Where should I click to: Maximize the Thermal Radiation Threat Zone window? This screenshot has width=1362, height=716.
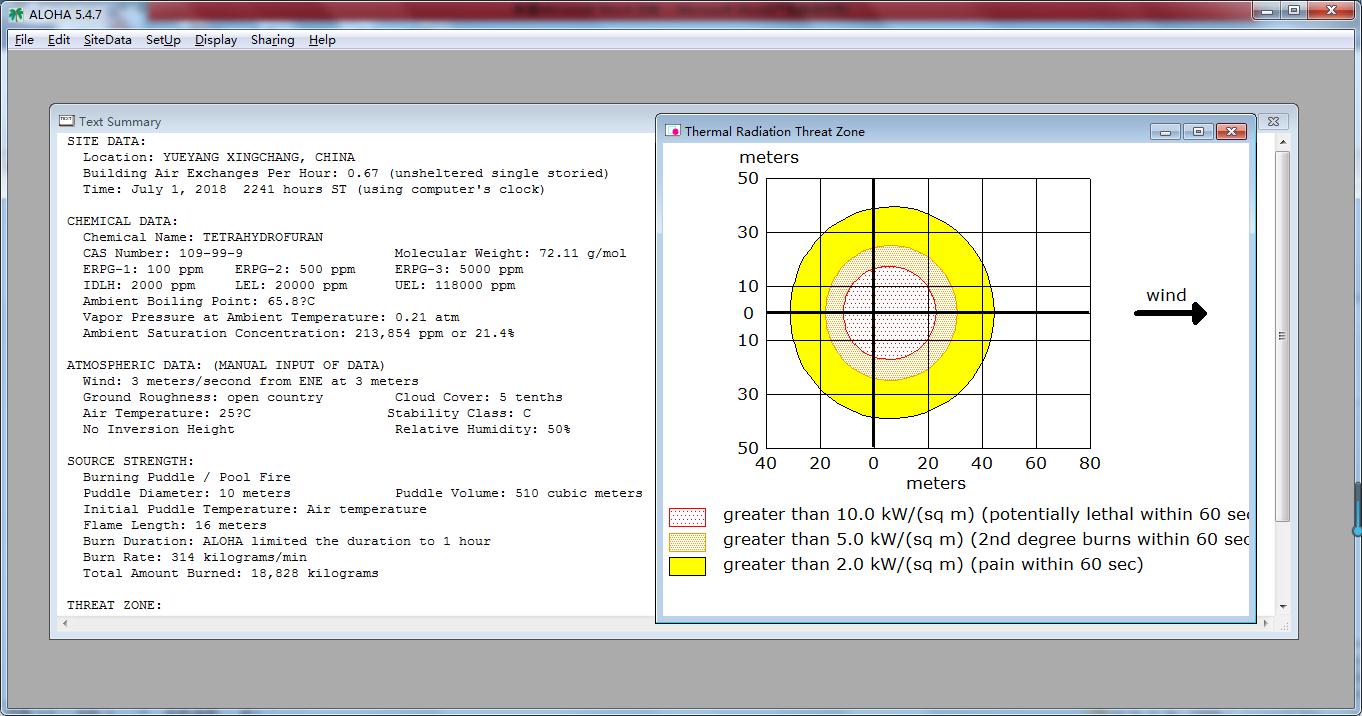click(1198, 132)
